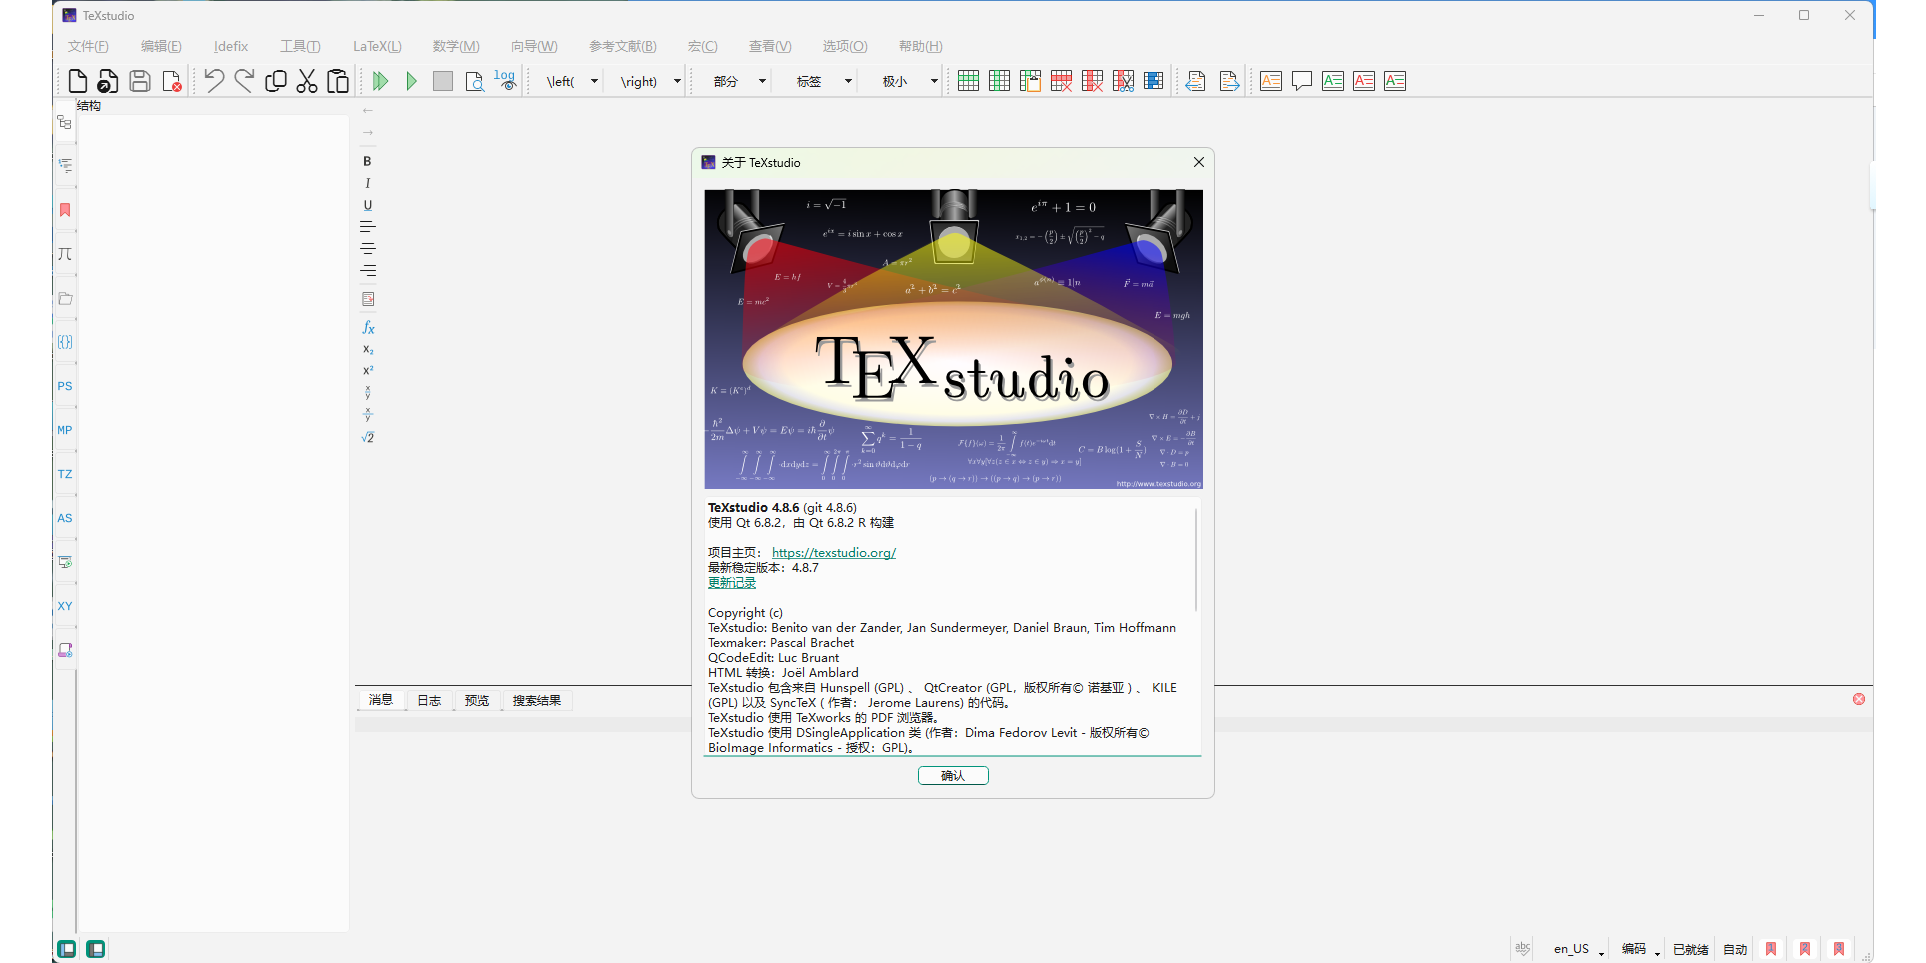The height and width of the screenshot is (963, 1926).
Task: Open the math symbols (π) panel
Action: (64, 254)
